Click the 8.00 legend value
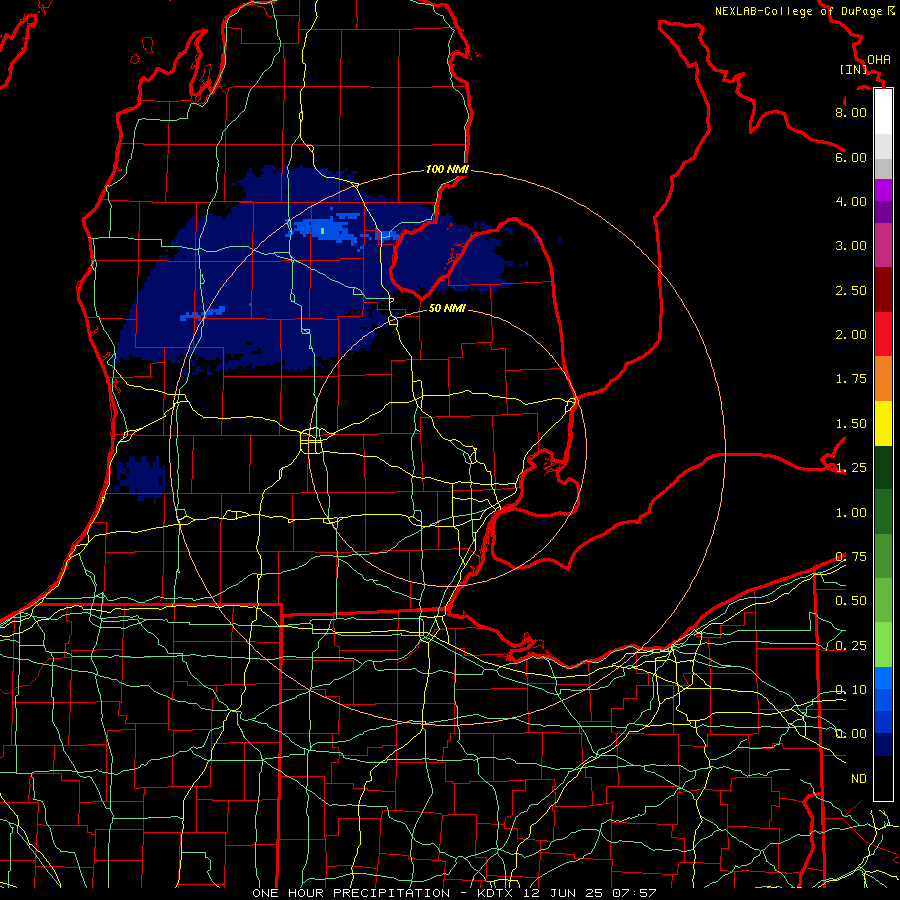The height and width of the screenshot is (900, 900). click(851, 112)
